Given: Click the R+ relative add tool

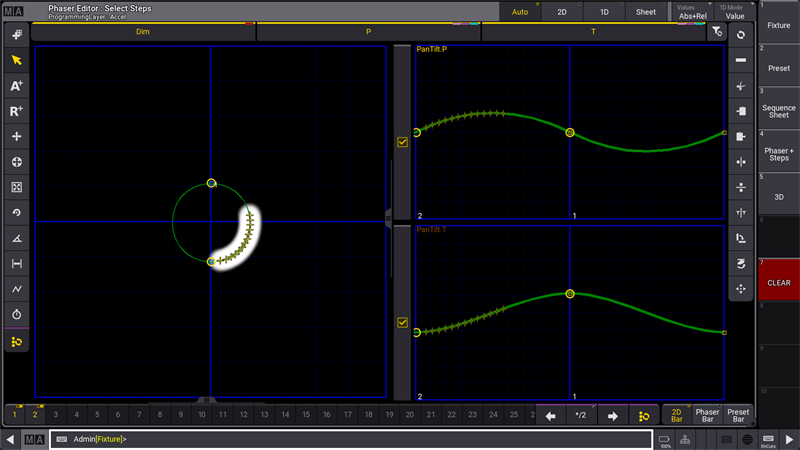Looking at the screenshot, I should pos(16,111).
